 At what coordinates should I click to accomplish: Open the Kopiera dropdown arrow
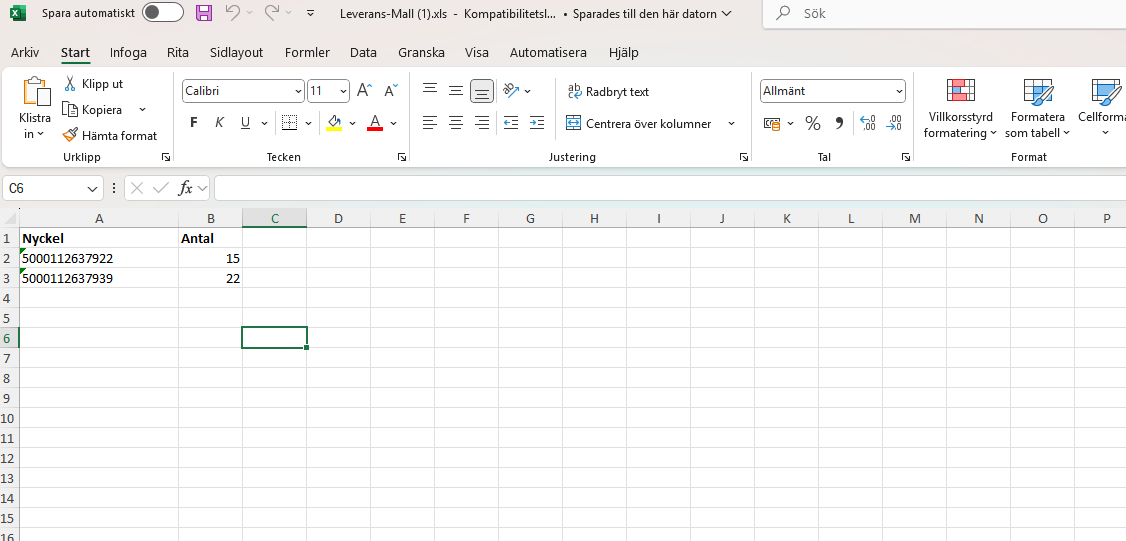pyautogui.click(x=142, y=110)
